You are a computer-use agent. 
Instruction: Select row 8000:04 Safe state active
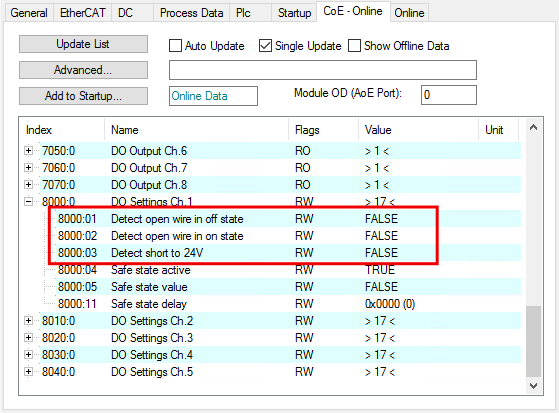pyautogui.click(x=288, y=270)
